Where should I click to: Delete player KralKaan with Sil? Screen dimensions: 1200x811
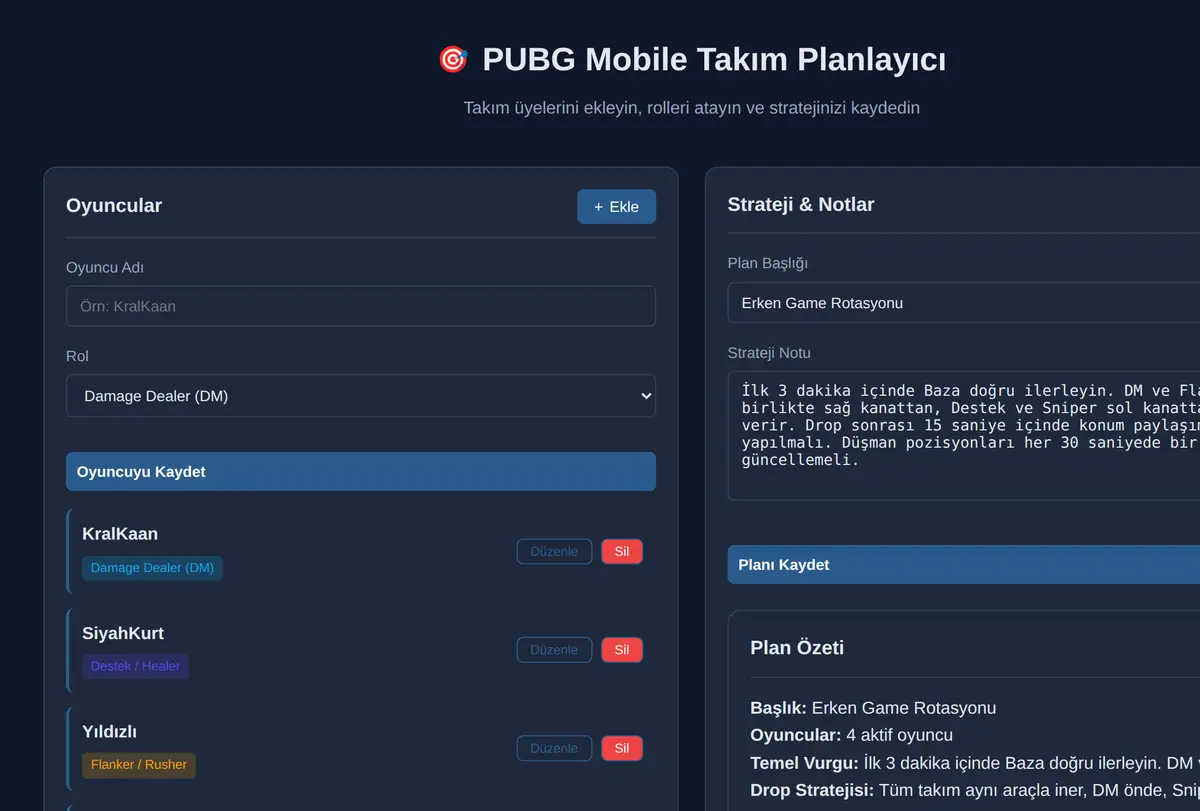622,551
